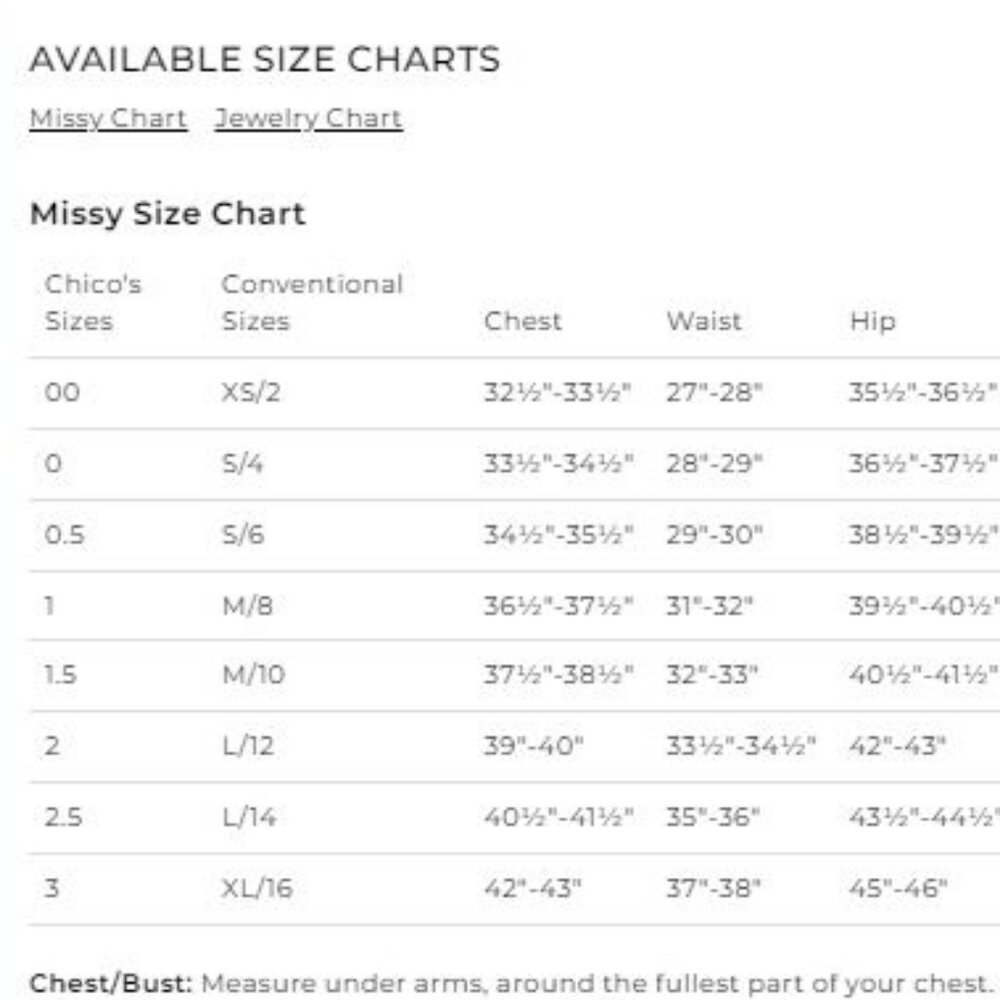Click the Chest/Bust measuring instructions text
The width and height of the screenshot is (1000, 1000).
tap(510, 983)
